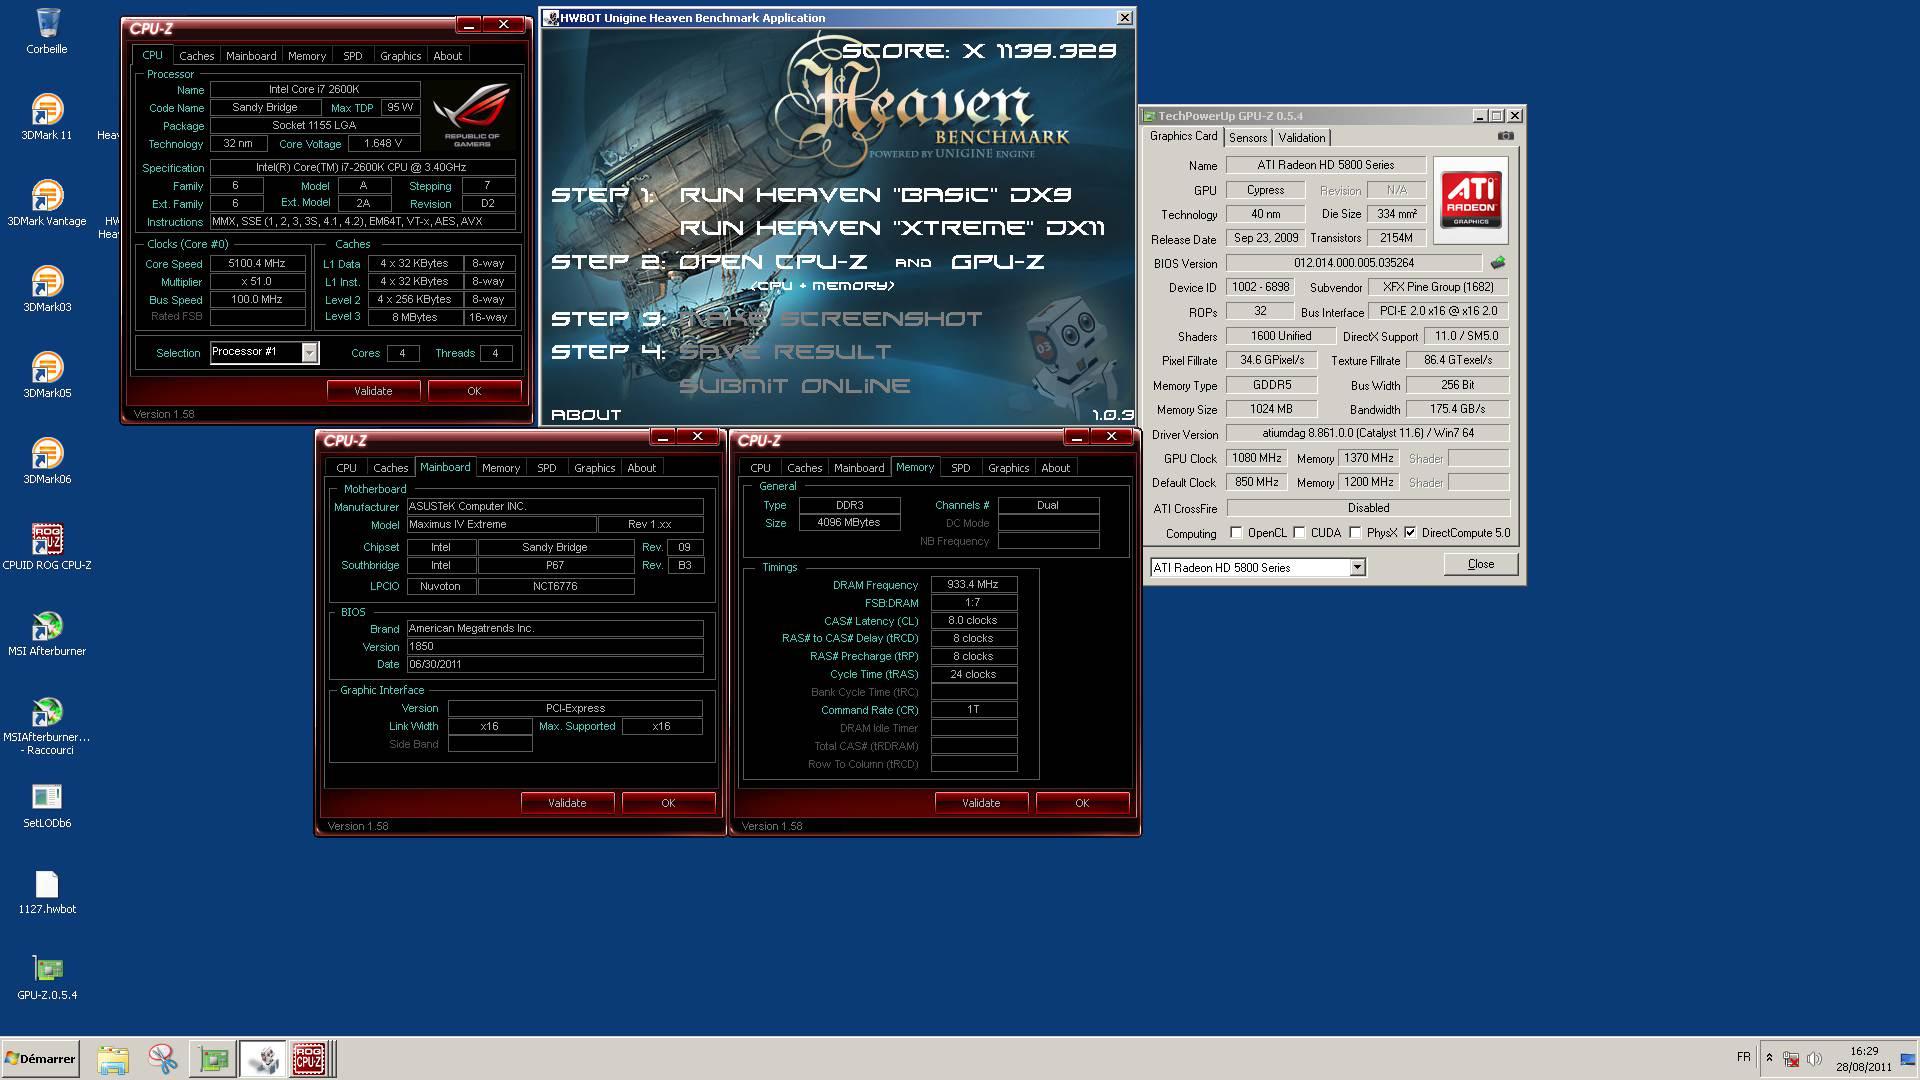Open SPD tab in top CPU-Z window

[x=352, y=56]
